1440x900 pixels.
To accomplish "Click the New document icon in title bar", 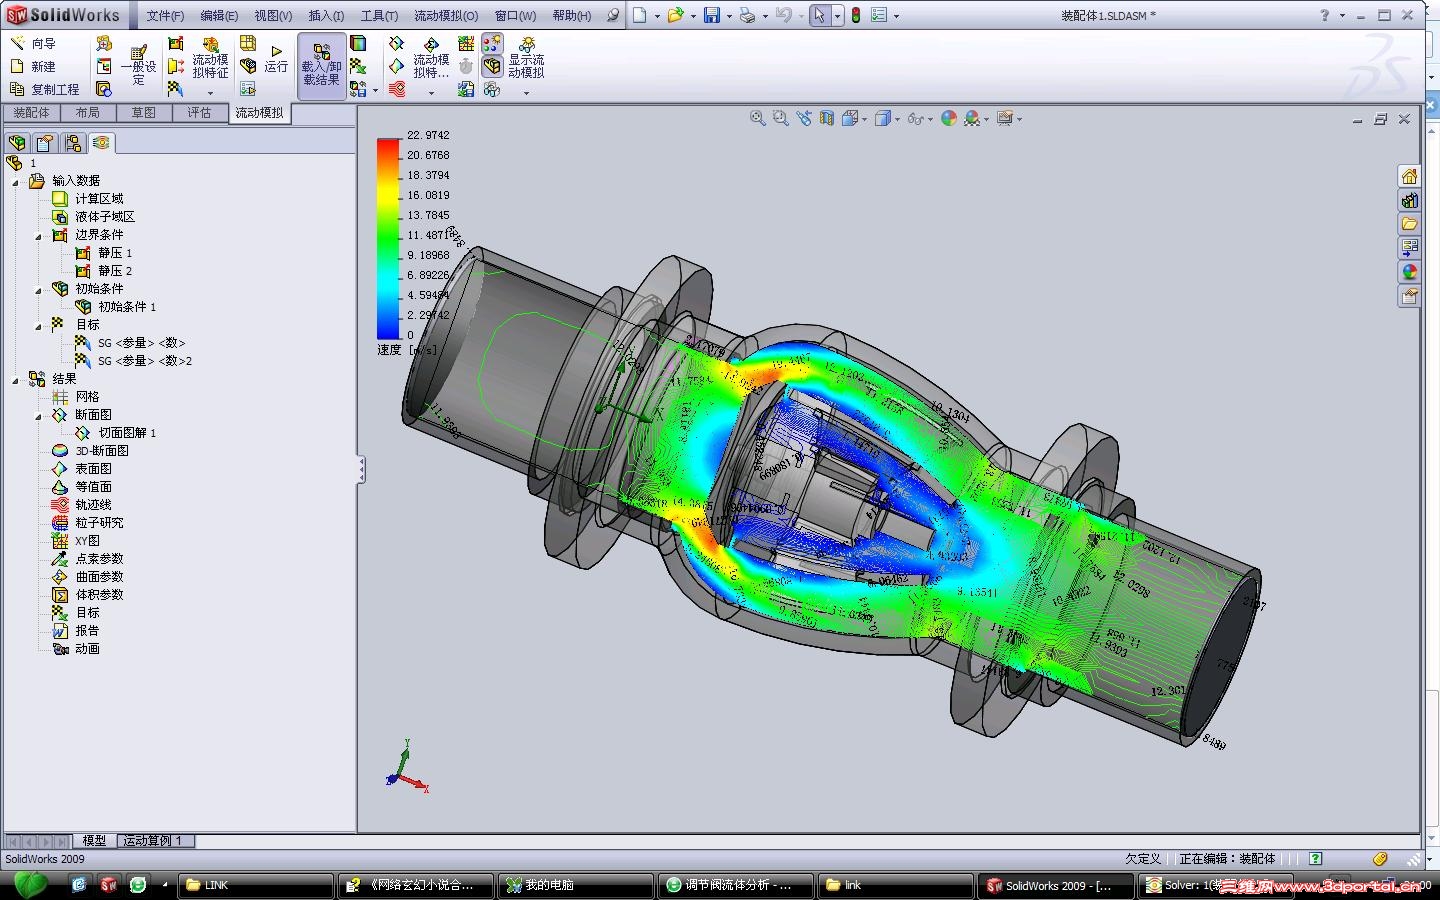I will pyautogui.click(x=640, y=15).
